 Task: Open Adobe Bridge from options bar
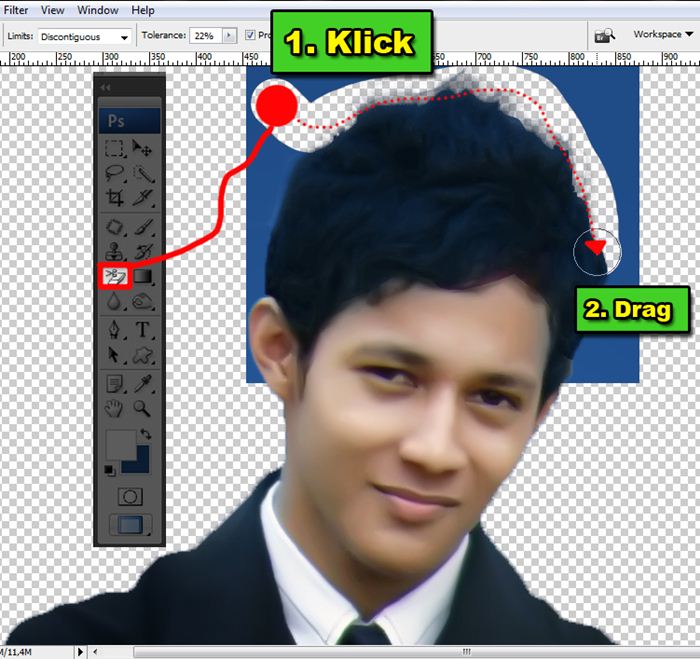[x=604, y=35]
